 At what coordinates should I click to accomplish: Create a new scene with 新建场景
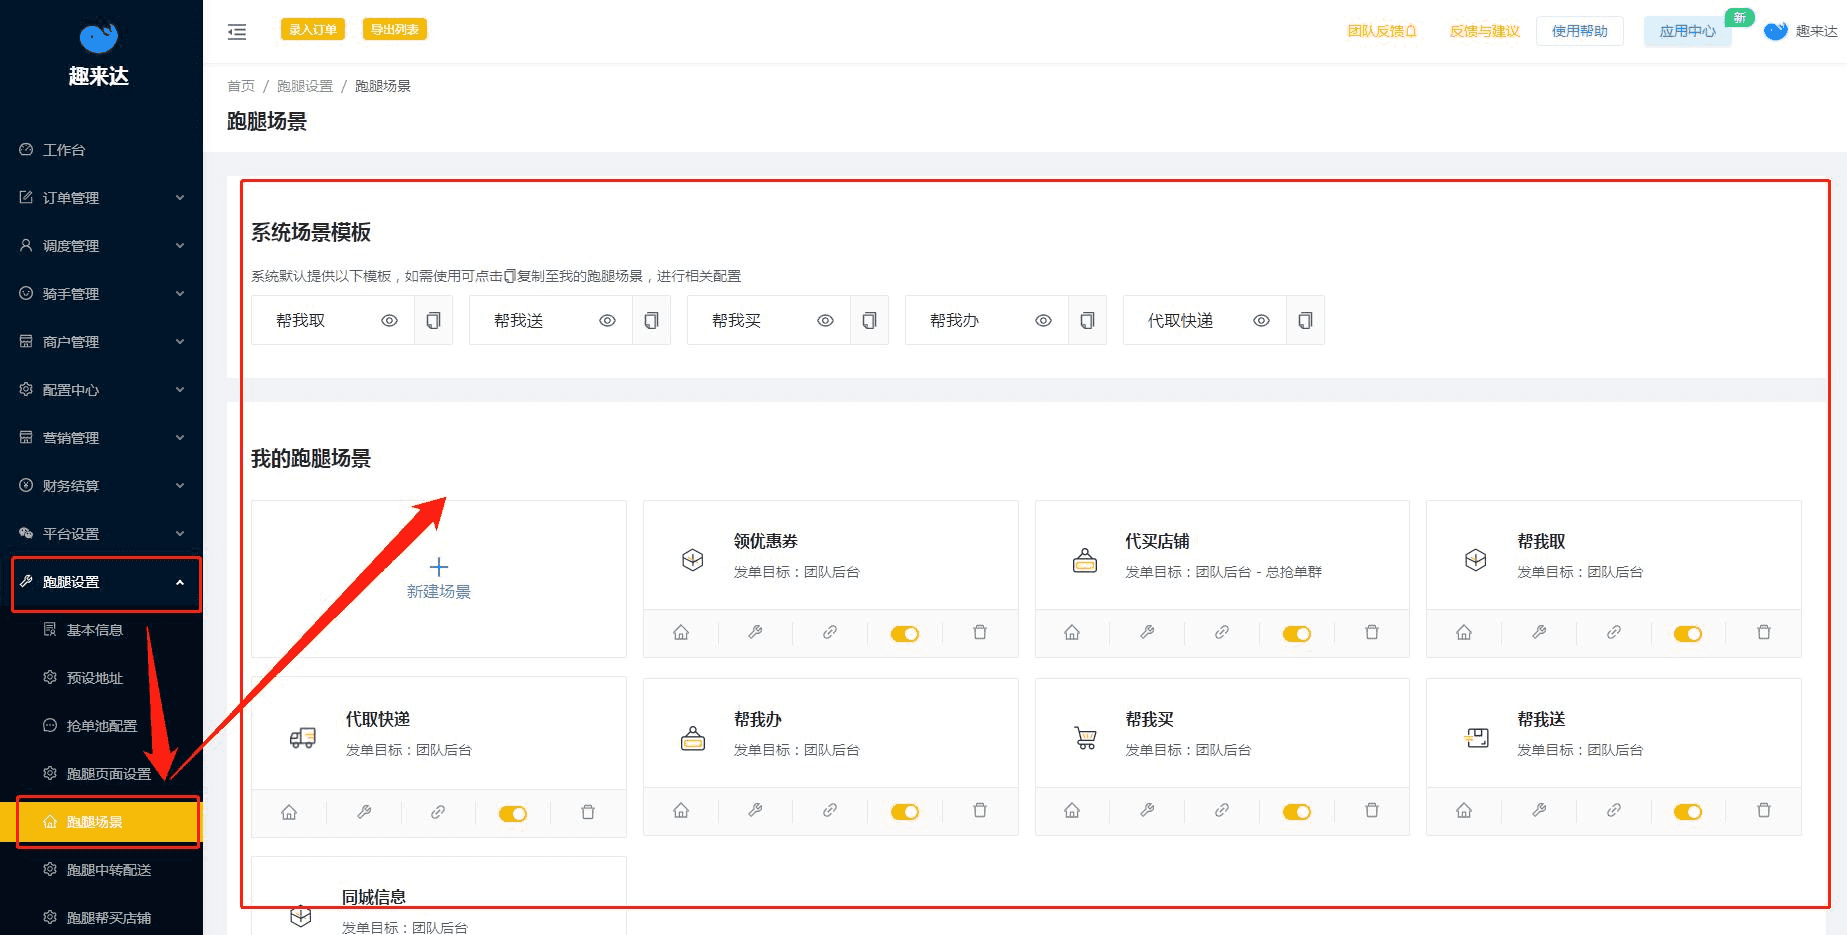click(x=439, y=579)
